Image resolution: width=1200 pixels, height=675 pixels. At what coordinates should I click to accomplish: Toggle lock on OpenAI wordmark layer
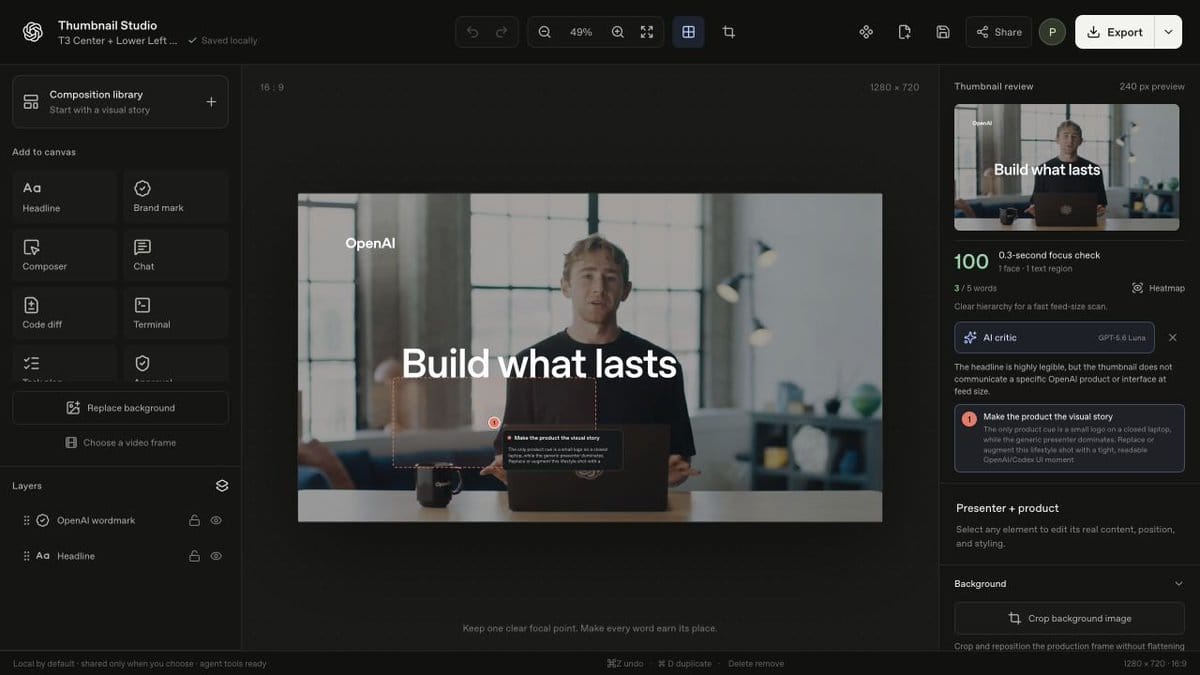(195, 520)
